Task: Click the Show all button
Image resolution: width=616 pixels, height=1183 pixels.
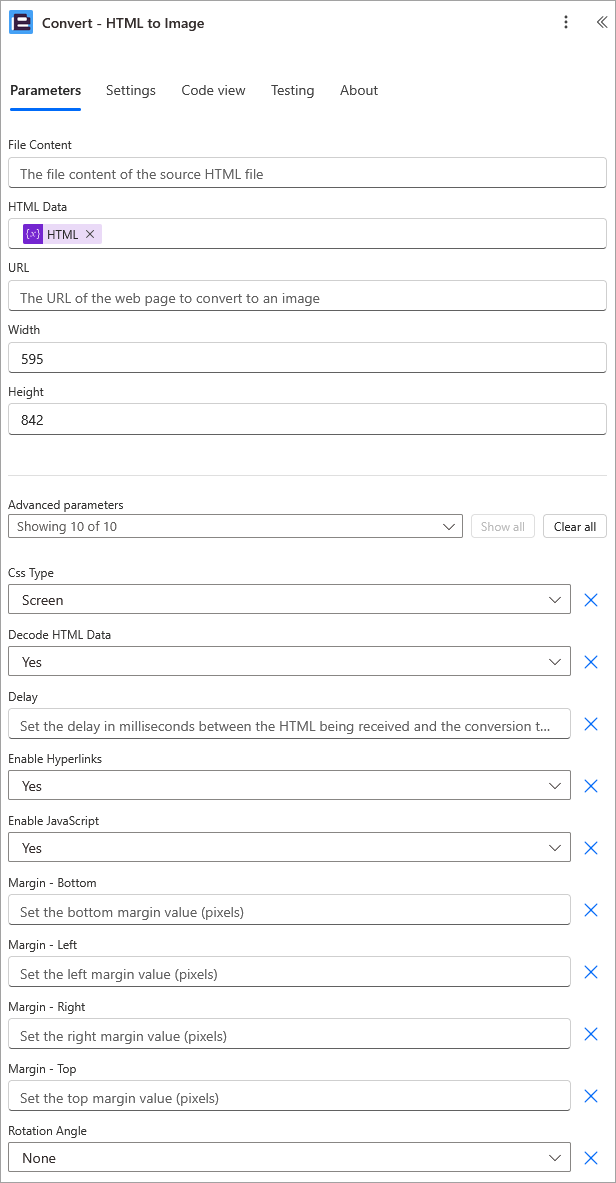Action: click(x=503, y=527)
